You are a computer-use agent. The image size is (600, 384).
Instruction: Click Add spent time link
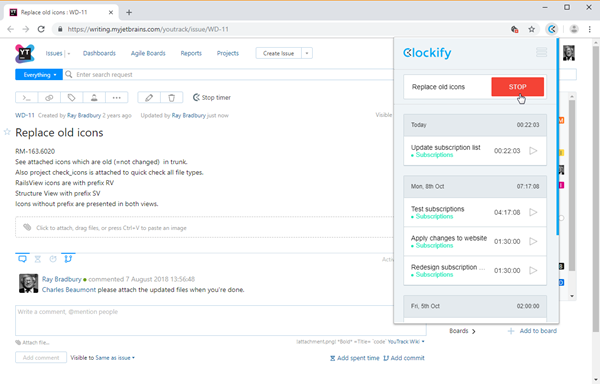(355, 358)
